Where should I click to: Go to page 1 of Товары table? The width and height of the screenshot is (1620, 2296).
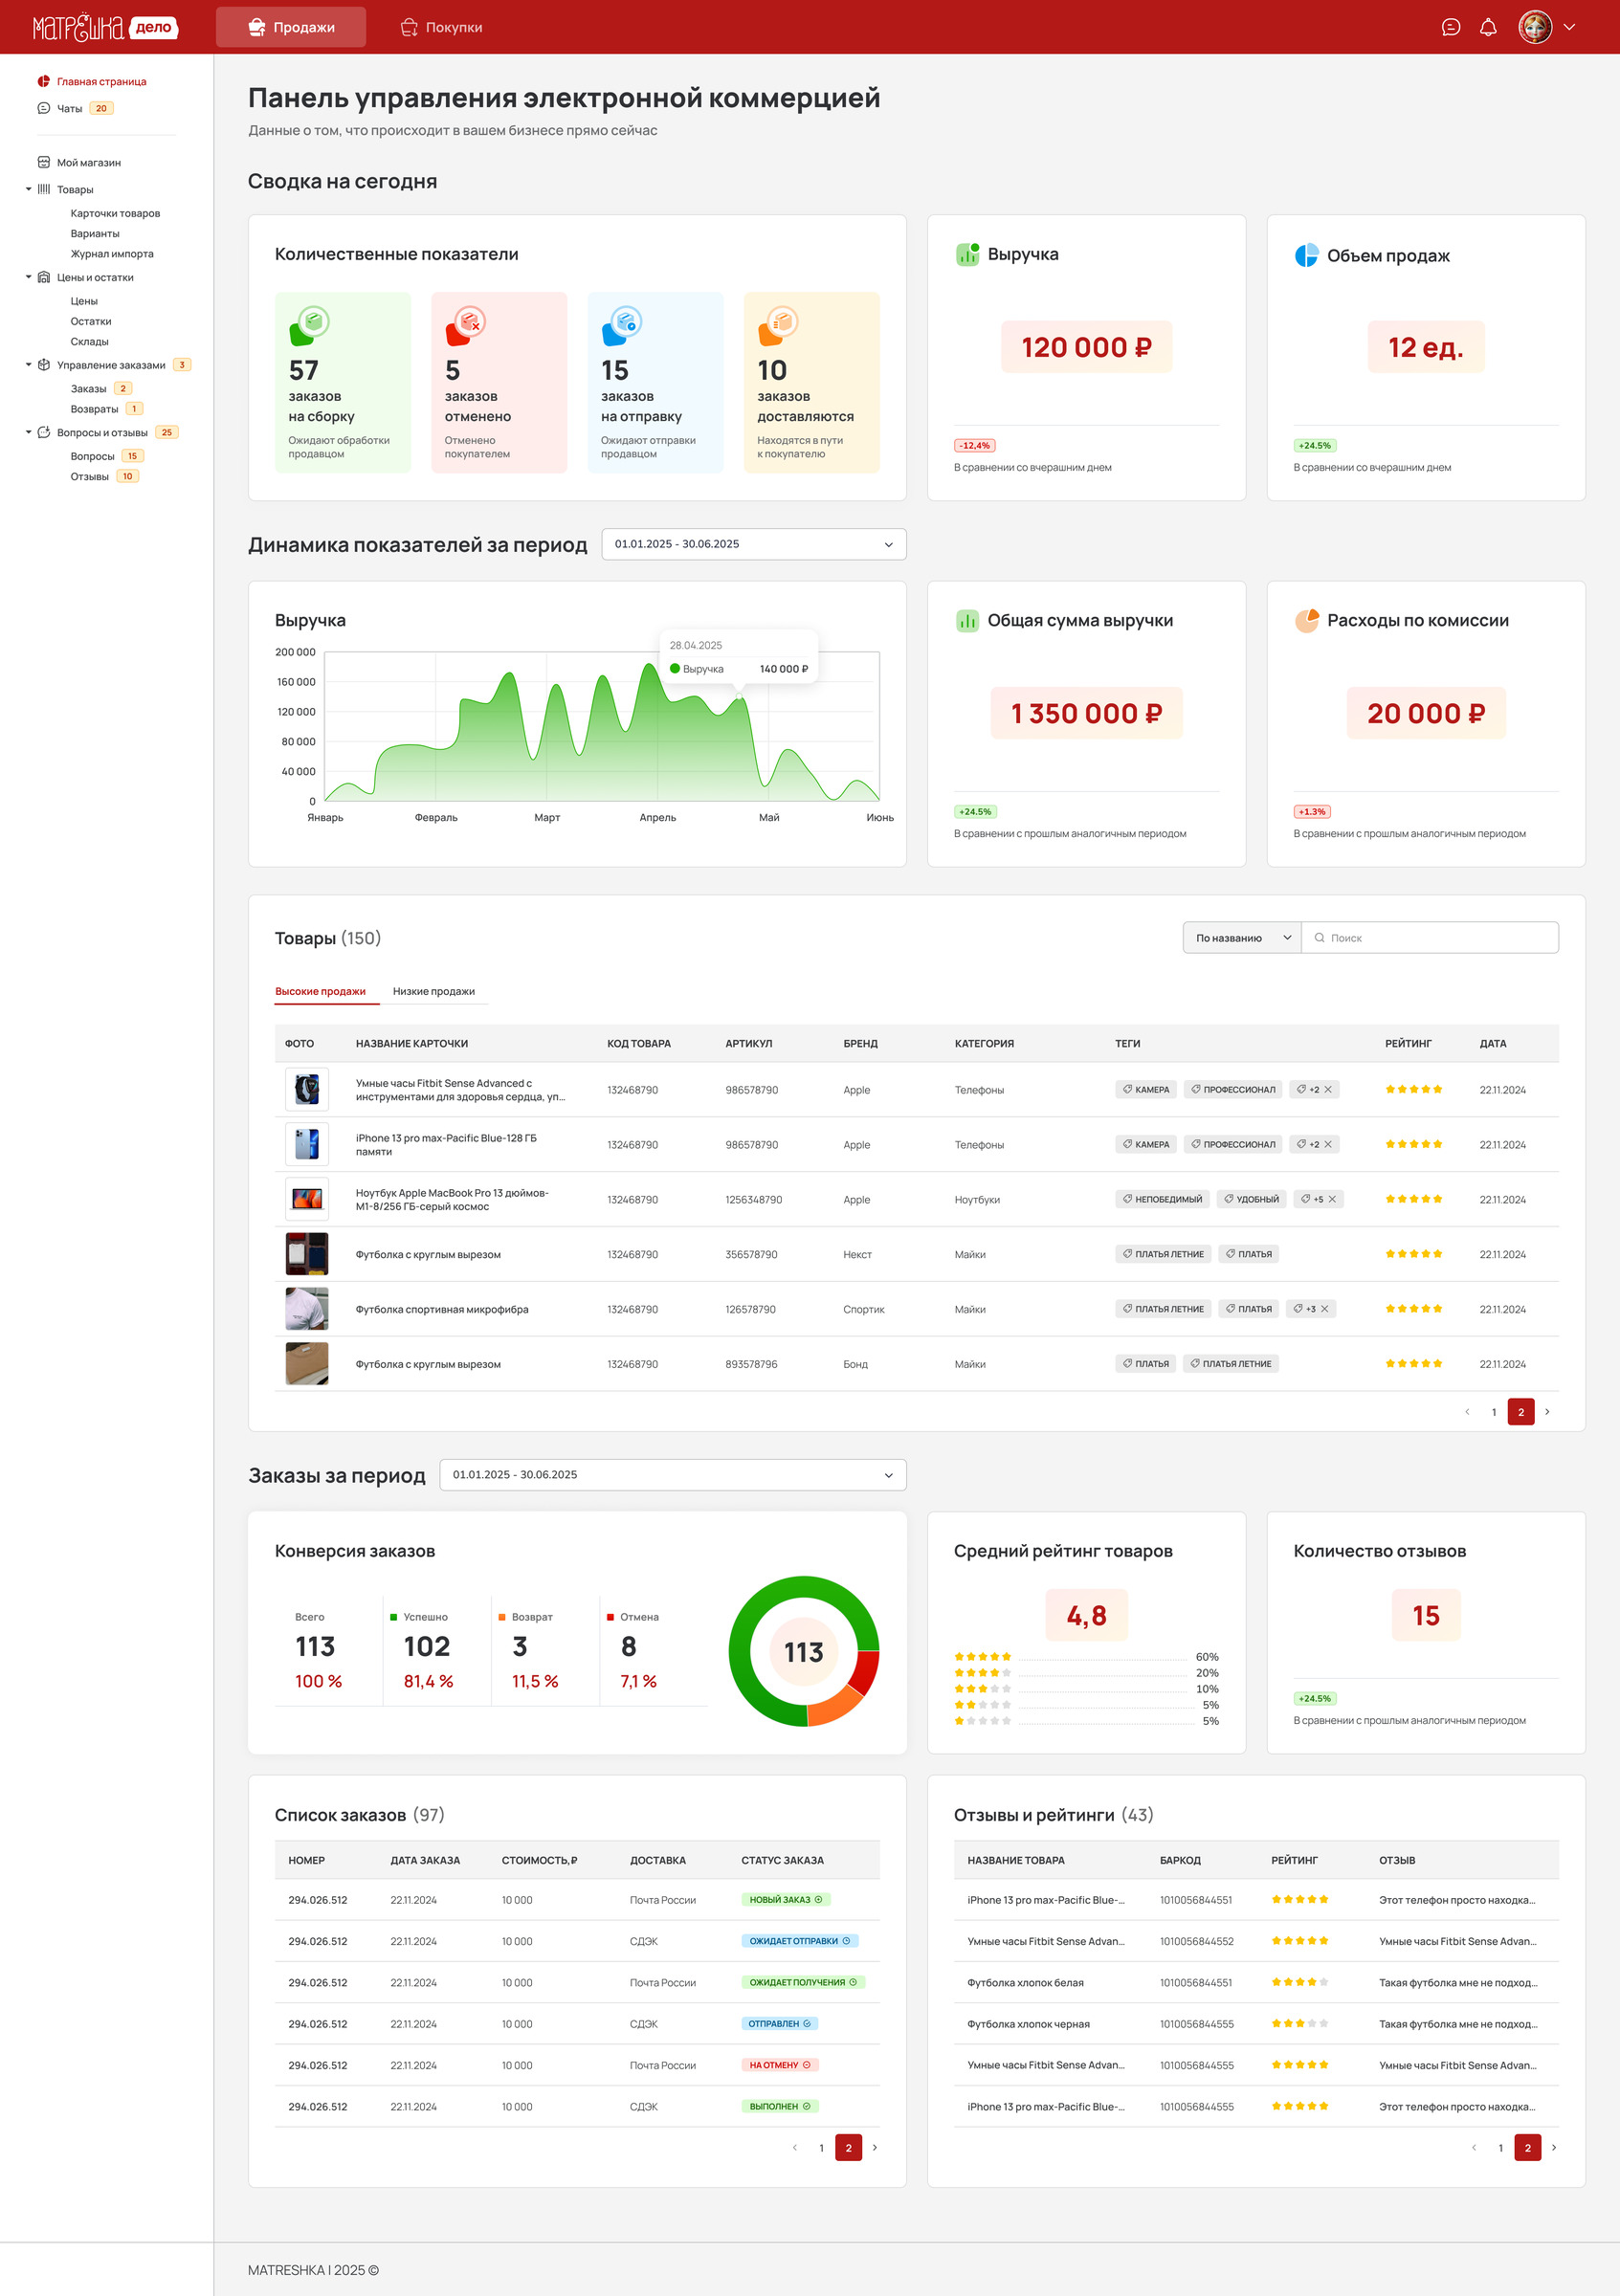[x=1494, y=1412]
